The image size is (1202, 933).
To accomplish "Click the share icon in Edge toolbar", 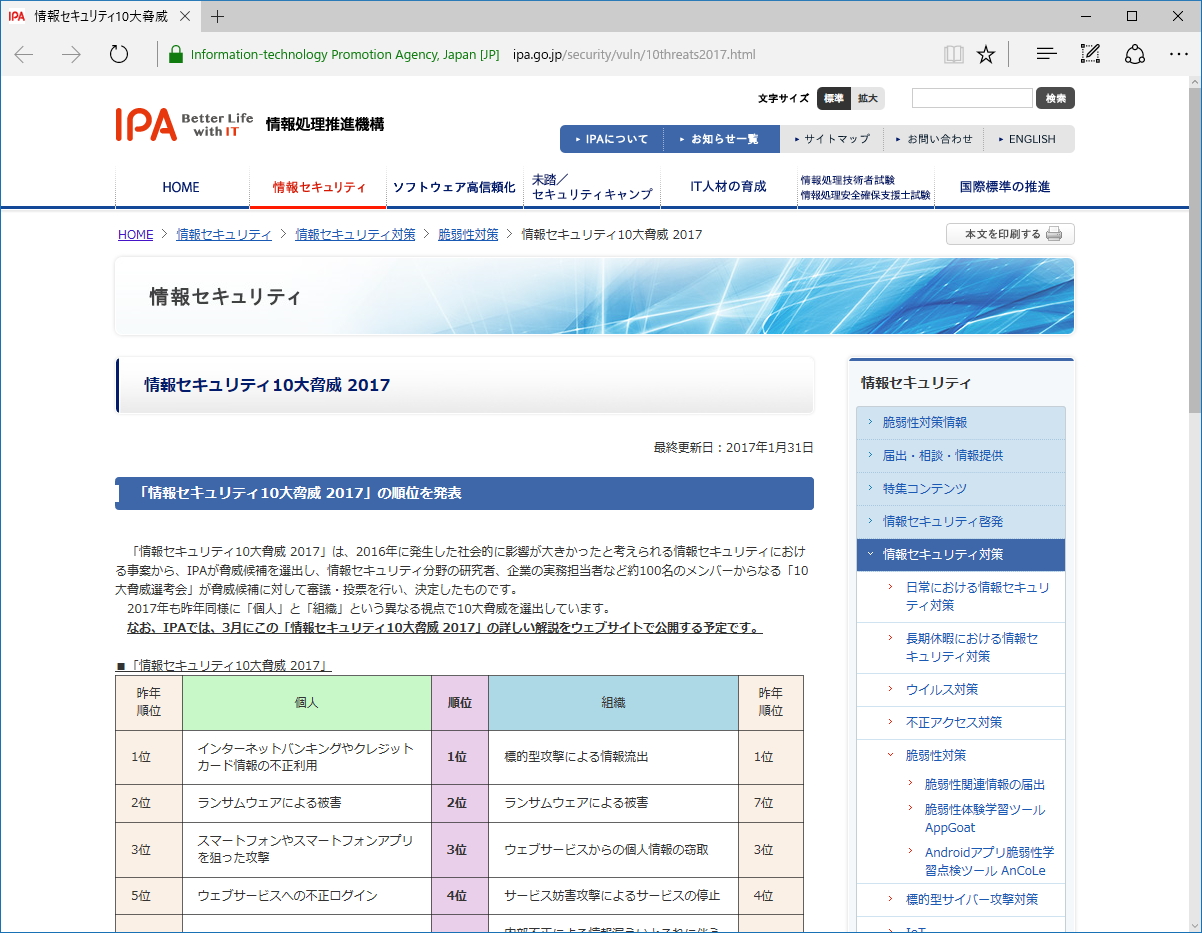I will (1135, 54).
